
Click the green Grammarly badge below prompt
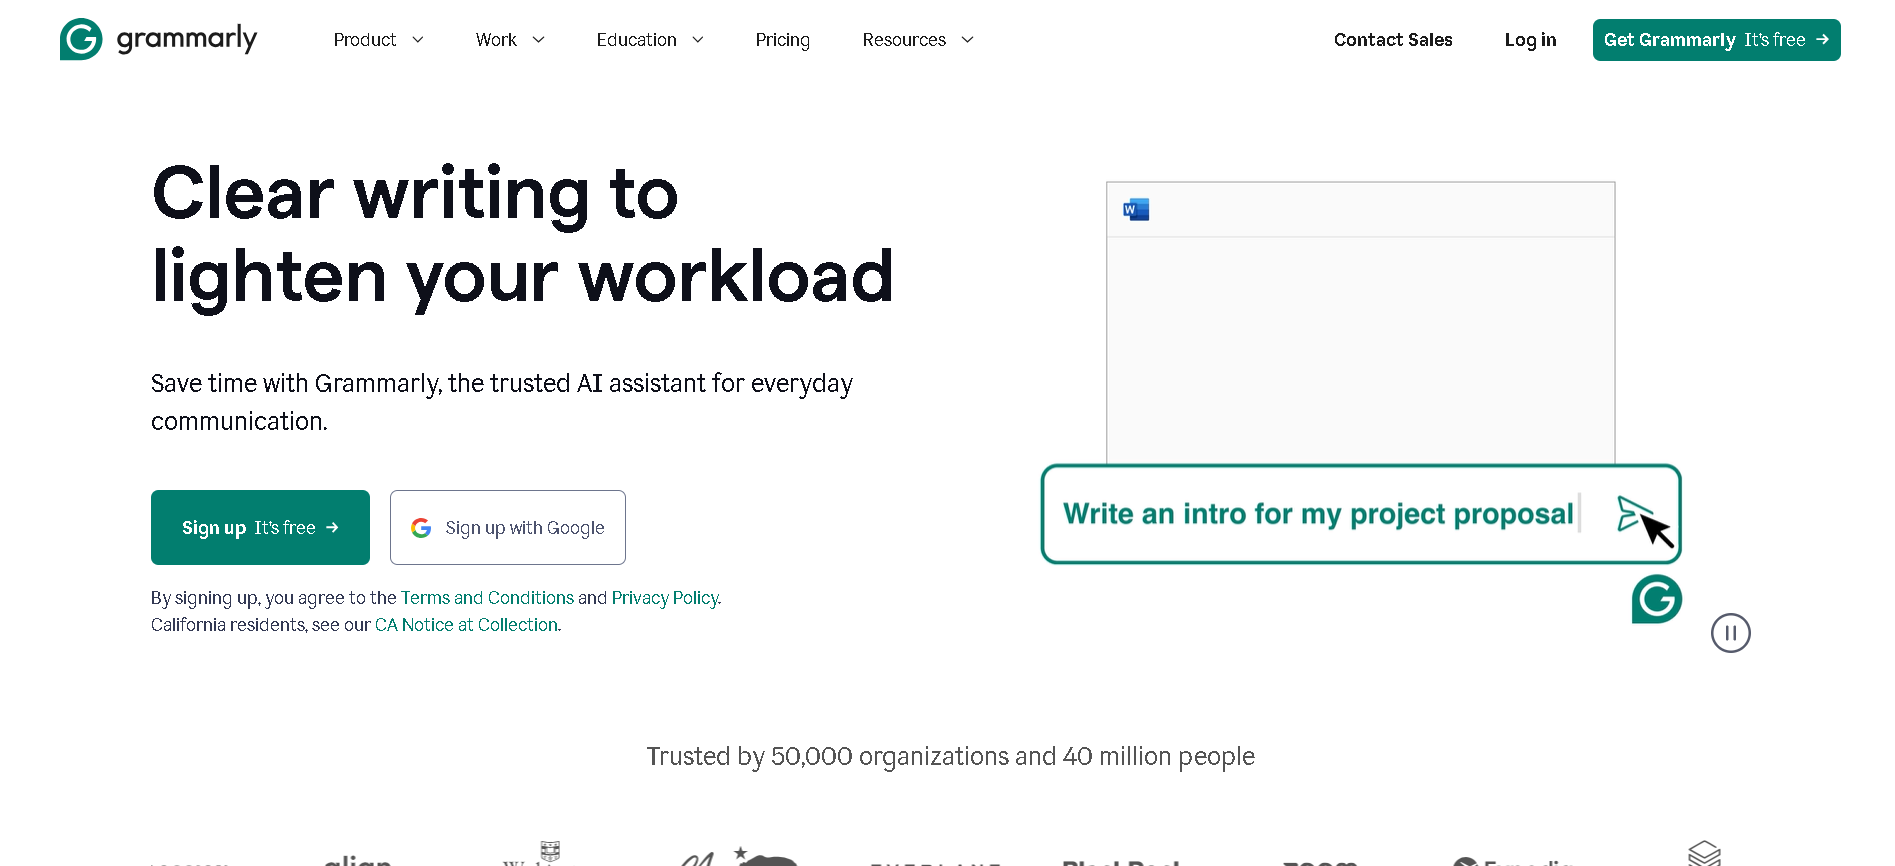pos(1656,599)
